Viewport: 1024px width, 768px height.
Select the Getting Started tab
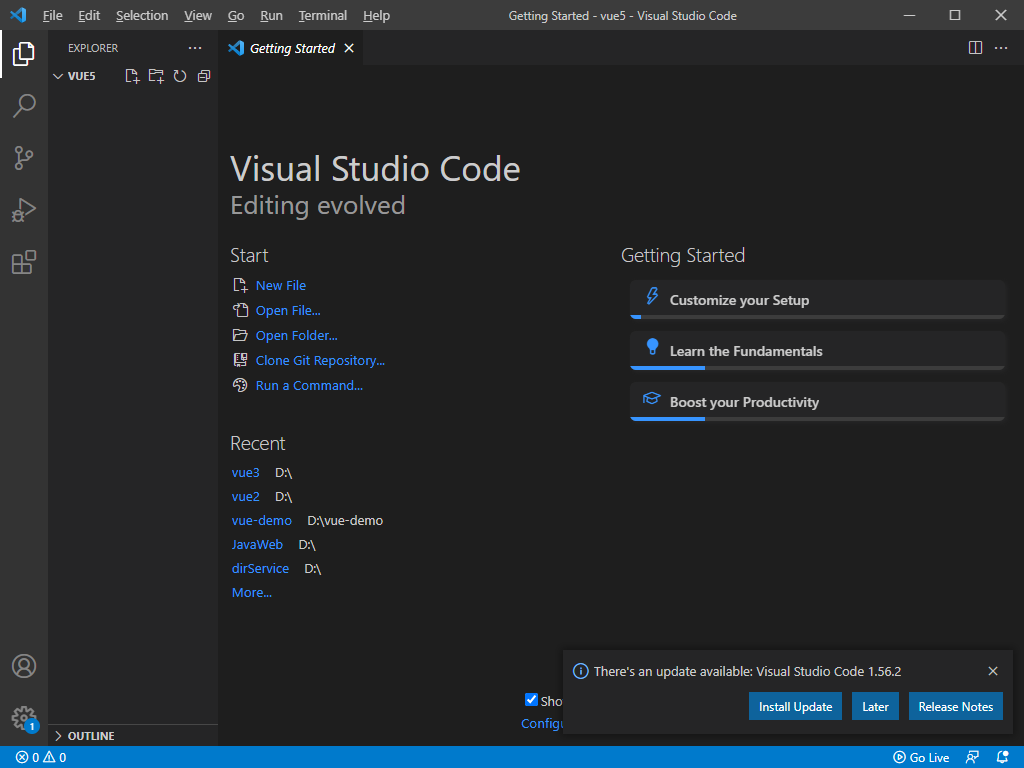292,48
